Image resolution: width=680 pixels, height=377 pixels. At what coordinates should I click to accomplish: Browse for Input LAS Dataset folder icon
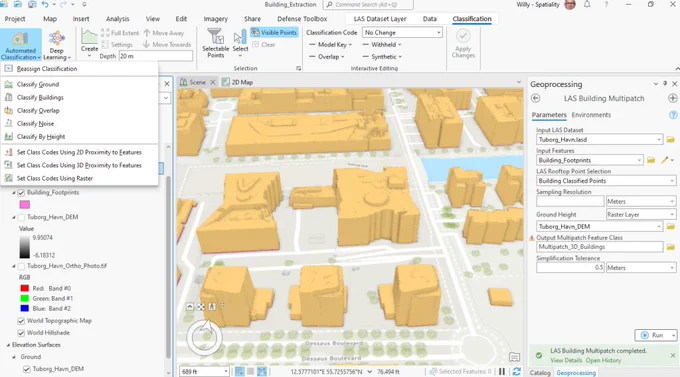click(x=670, y=140)
